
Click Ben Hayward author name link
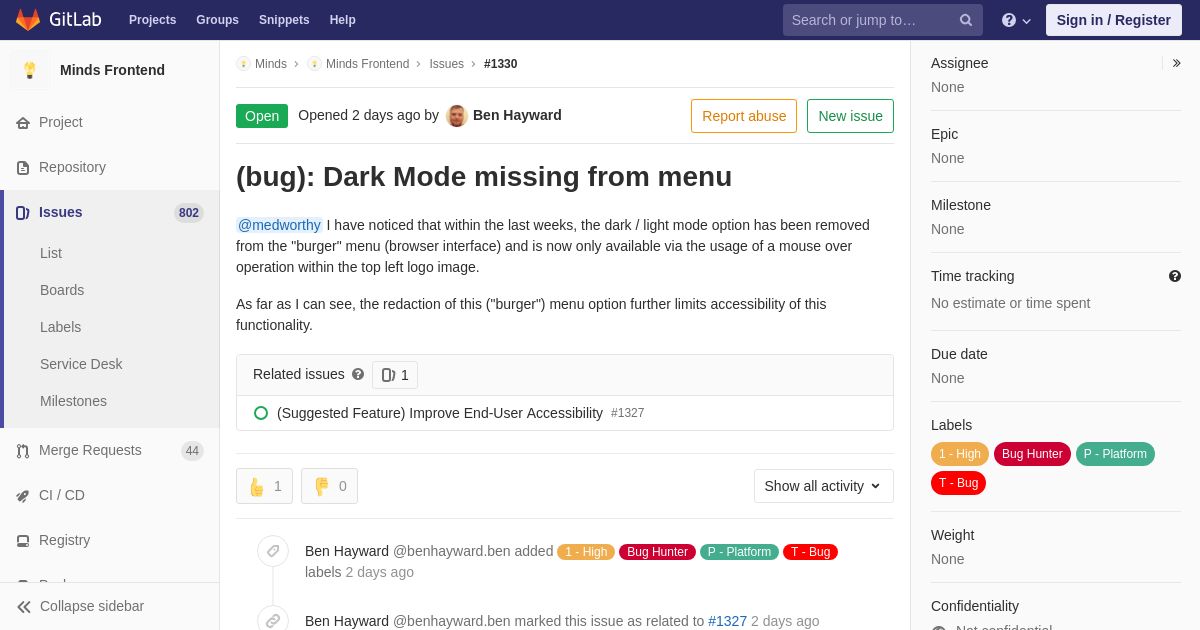pyautogui.click(x=517, y=115)
